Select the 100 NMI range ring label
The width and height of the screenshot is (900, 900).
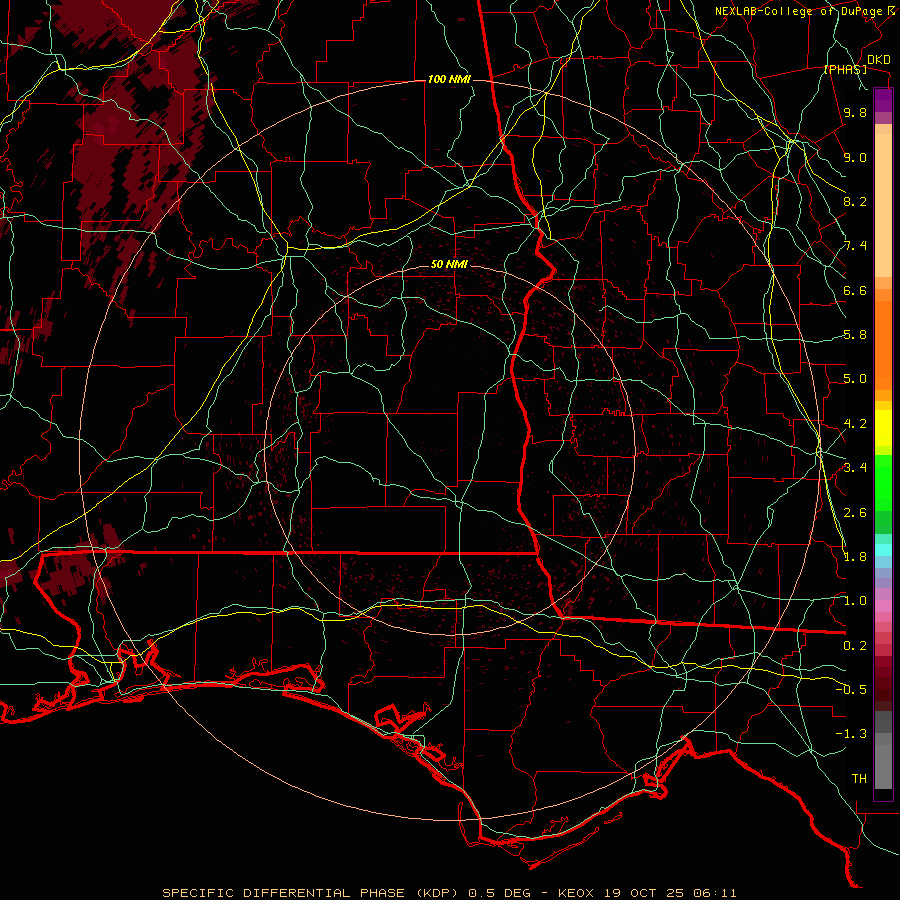(449, 79)
